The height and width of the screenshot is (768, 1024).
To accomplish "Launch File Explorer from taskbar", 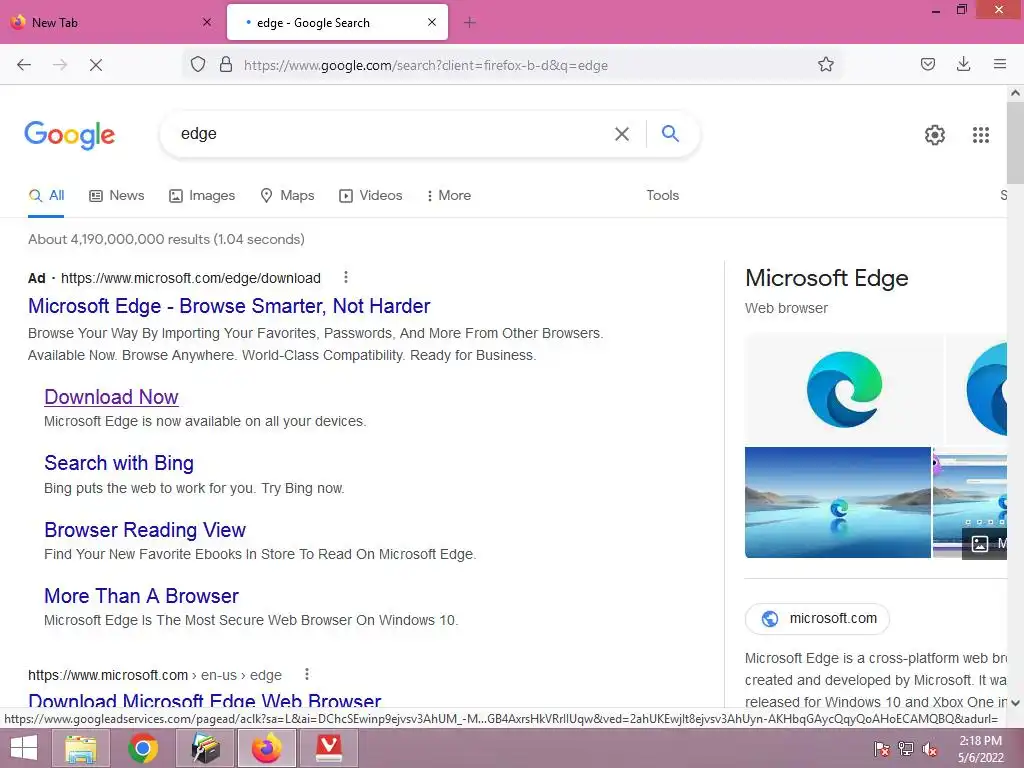I will coord(80,748).
